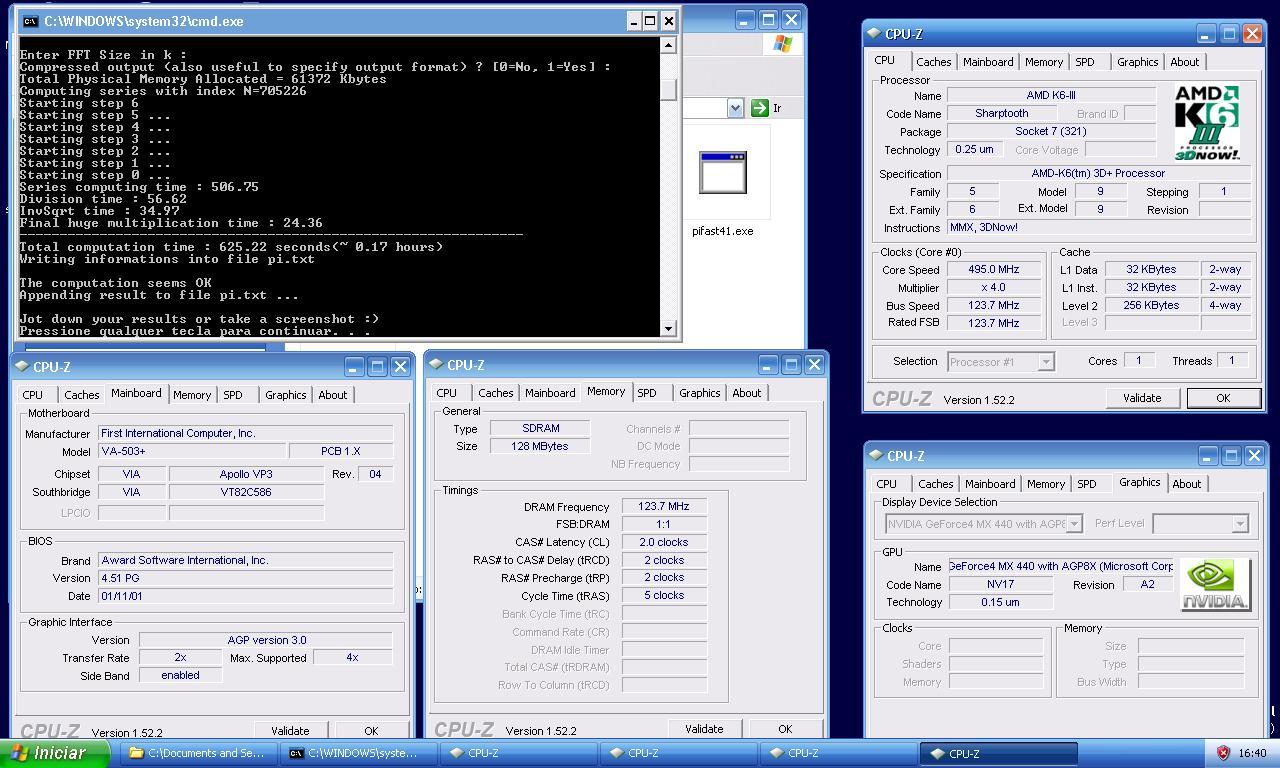Click GPU technology 0.15 um field
Viewport: 1280px width, 768px height.
pyautogui.click(x=1000, y=602)
